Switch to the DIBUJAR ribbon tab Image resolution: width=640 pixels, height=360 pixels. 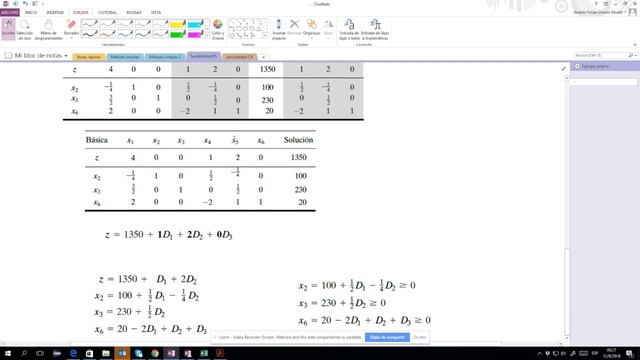pyautogui.click(x=80, y=13)
